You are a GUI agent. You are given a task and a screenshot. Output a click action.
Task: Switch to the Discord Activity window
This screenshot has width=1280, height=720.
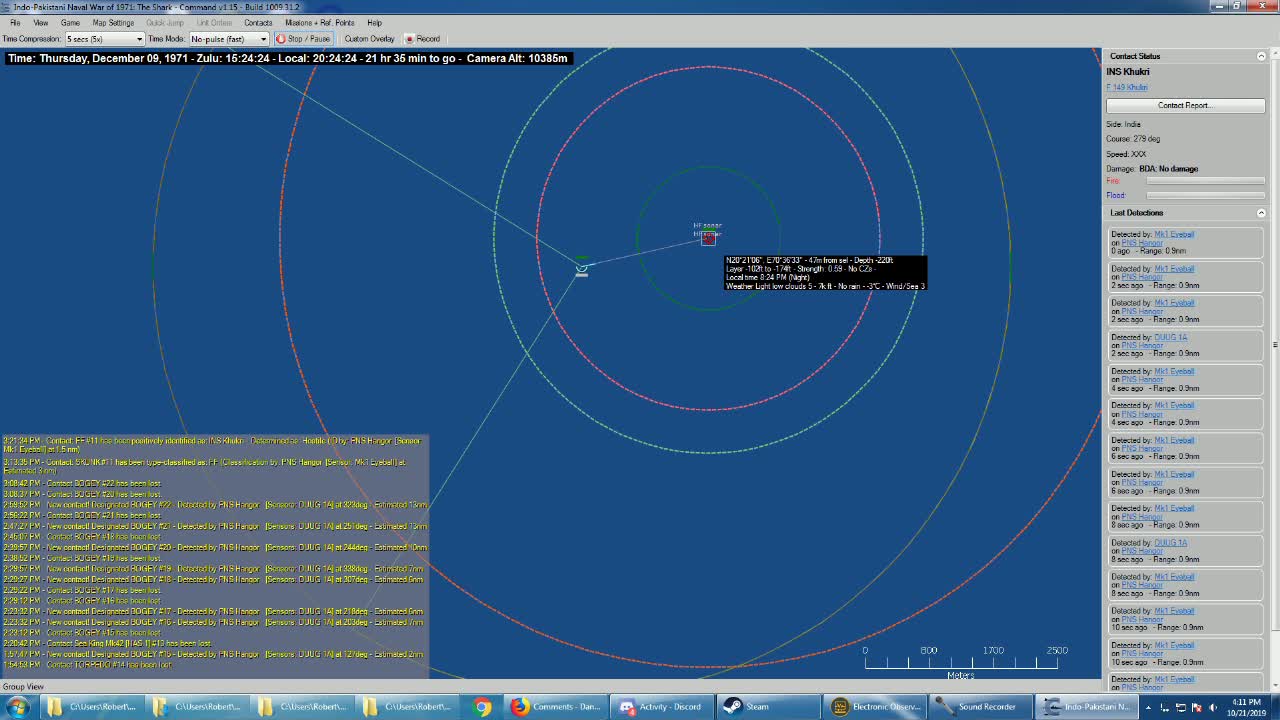(x=661, y=707)
